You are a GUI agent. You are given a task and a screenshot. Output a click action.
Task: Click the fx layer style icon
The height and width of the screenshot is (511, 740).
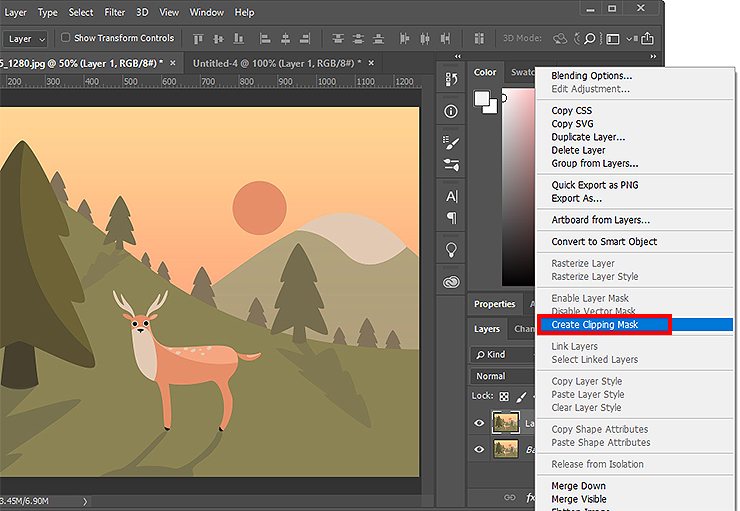coord(530,497)
